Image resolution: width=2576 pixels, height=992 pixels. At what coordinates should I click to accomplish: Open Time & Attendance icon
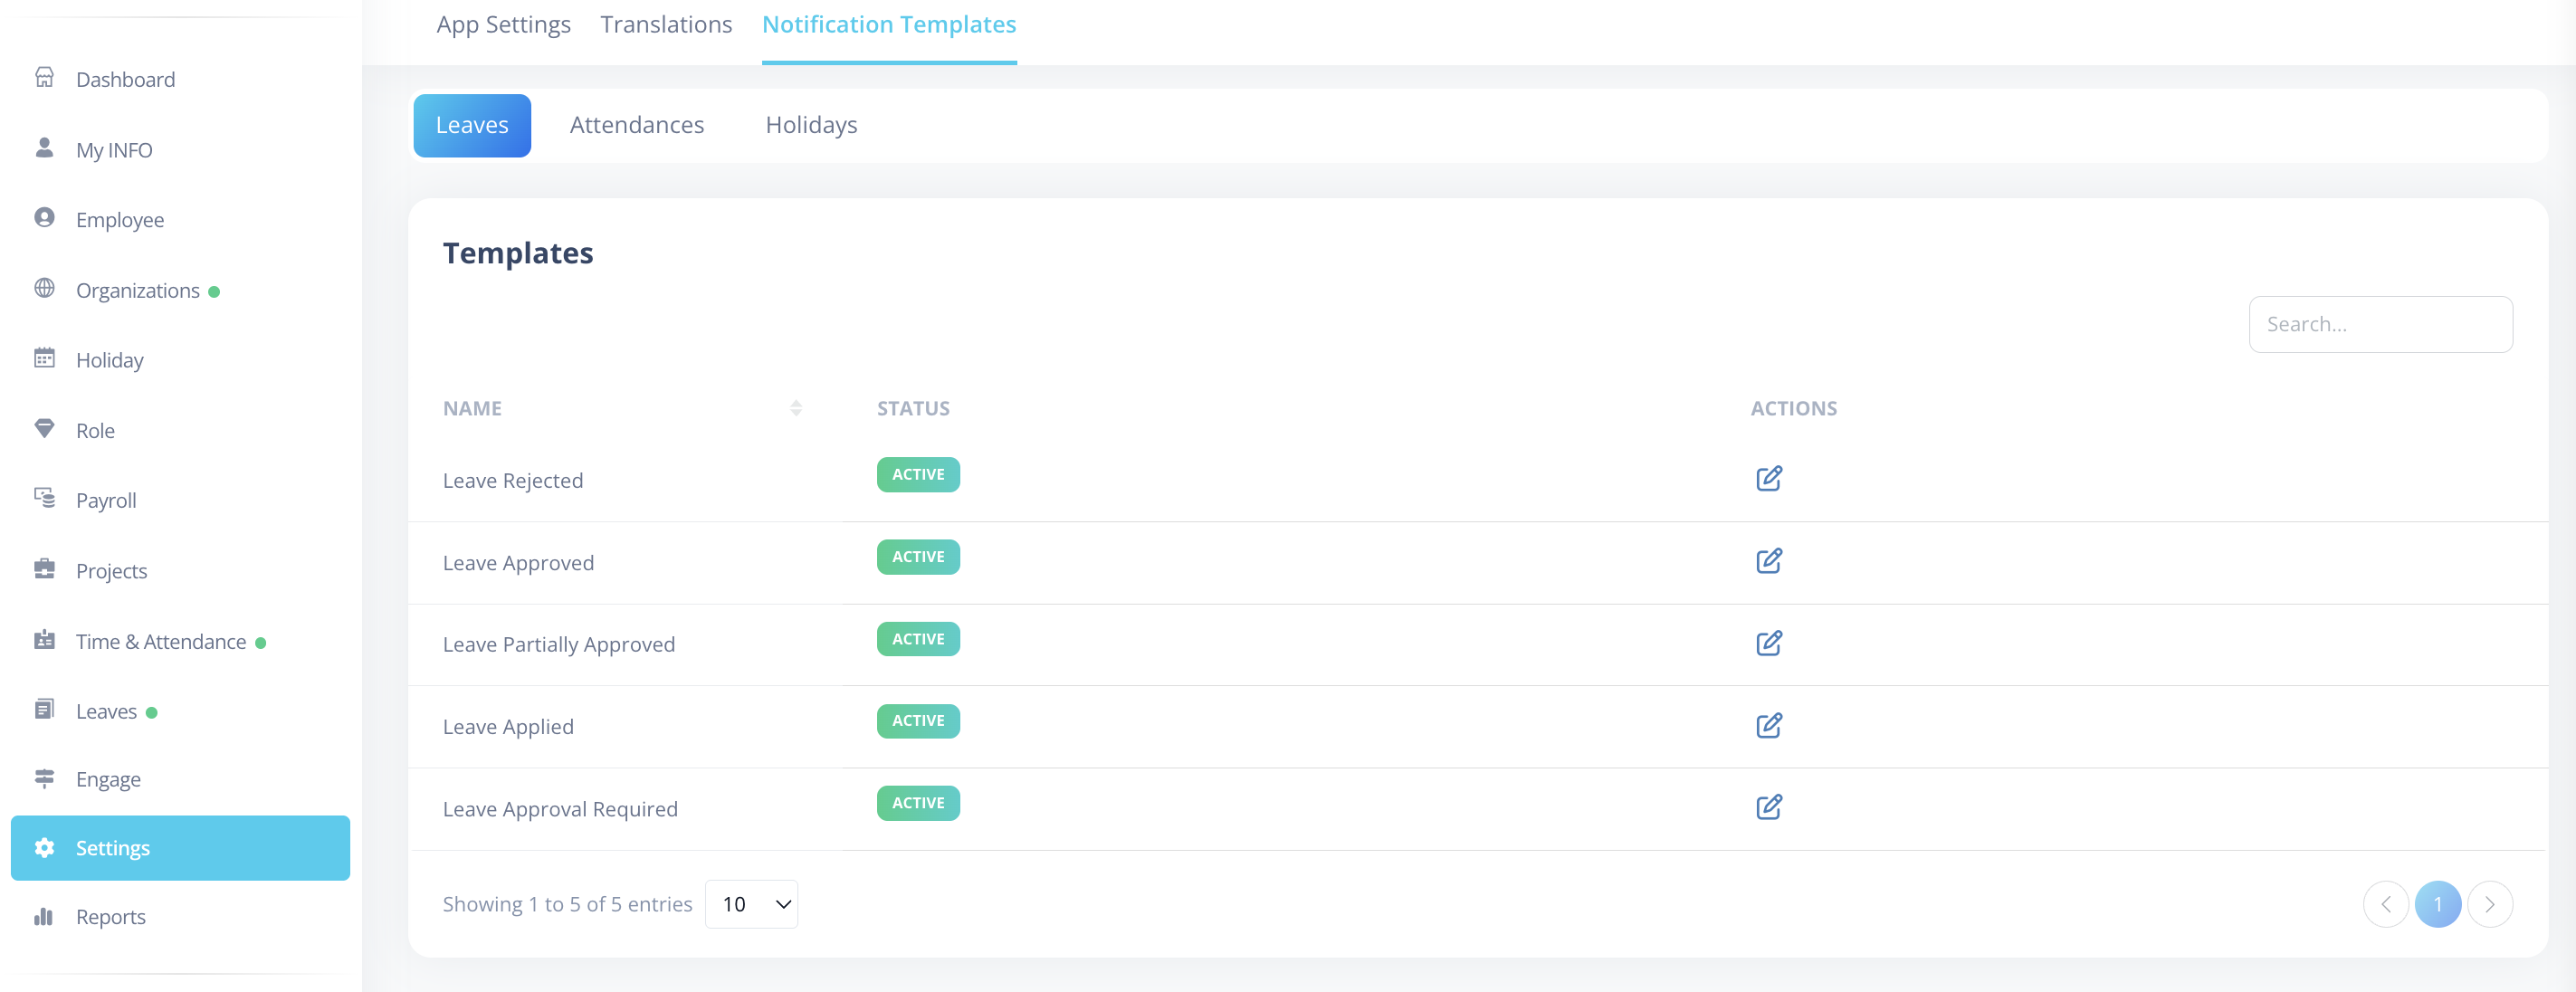coord(44,640)
